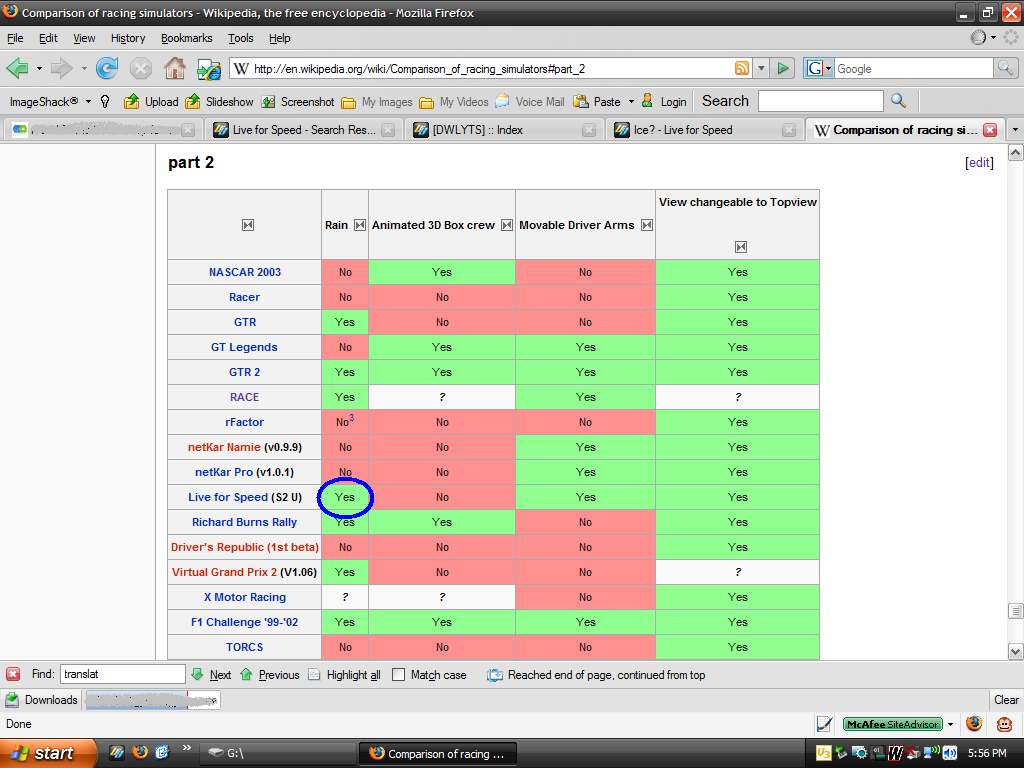Click the McAfee SiteAdvisor status button
The image size is (1024, 768).
(x=893, y=724)
